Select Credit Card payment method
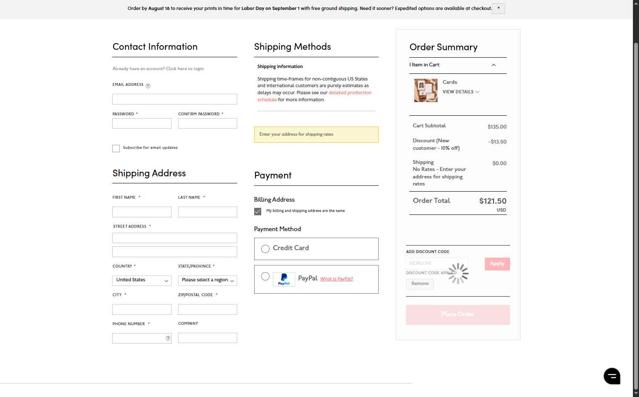 click(265, 248)
